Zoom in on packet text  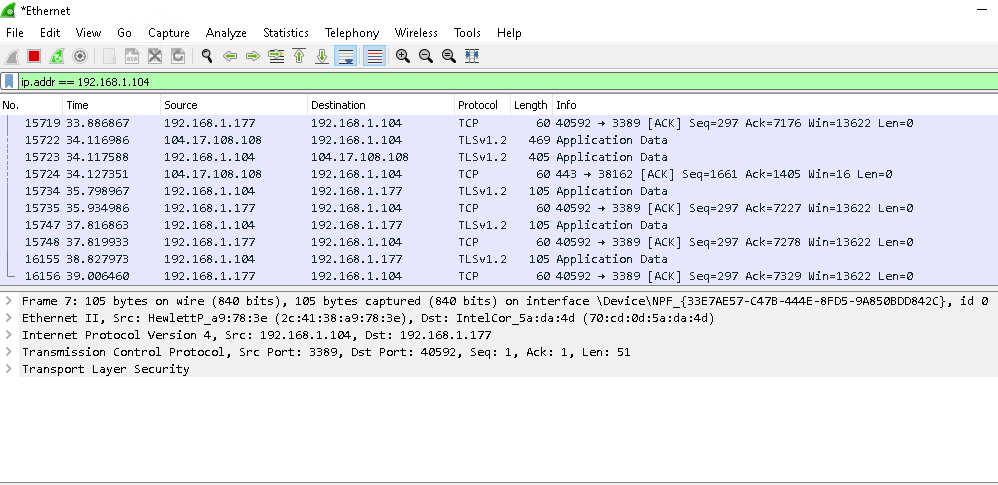[403, 56]
